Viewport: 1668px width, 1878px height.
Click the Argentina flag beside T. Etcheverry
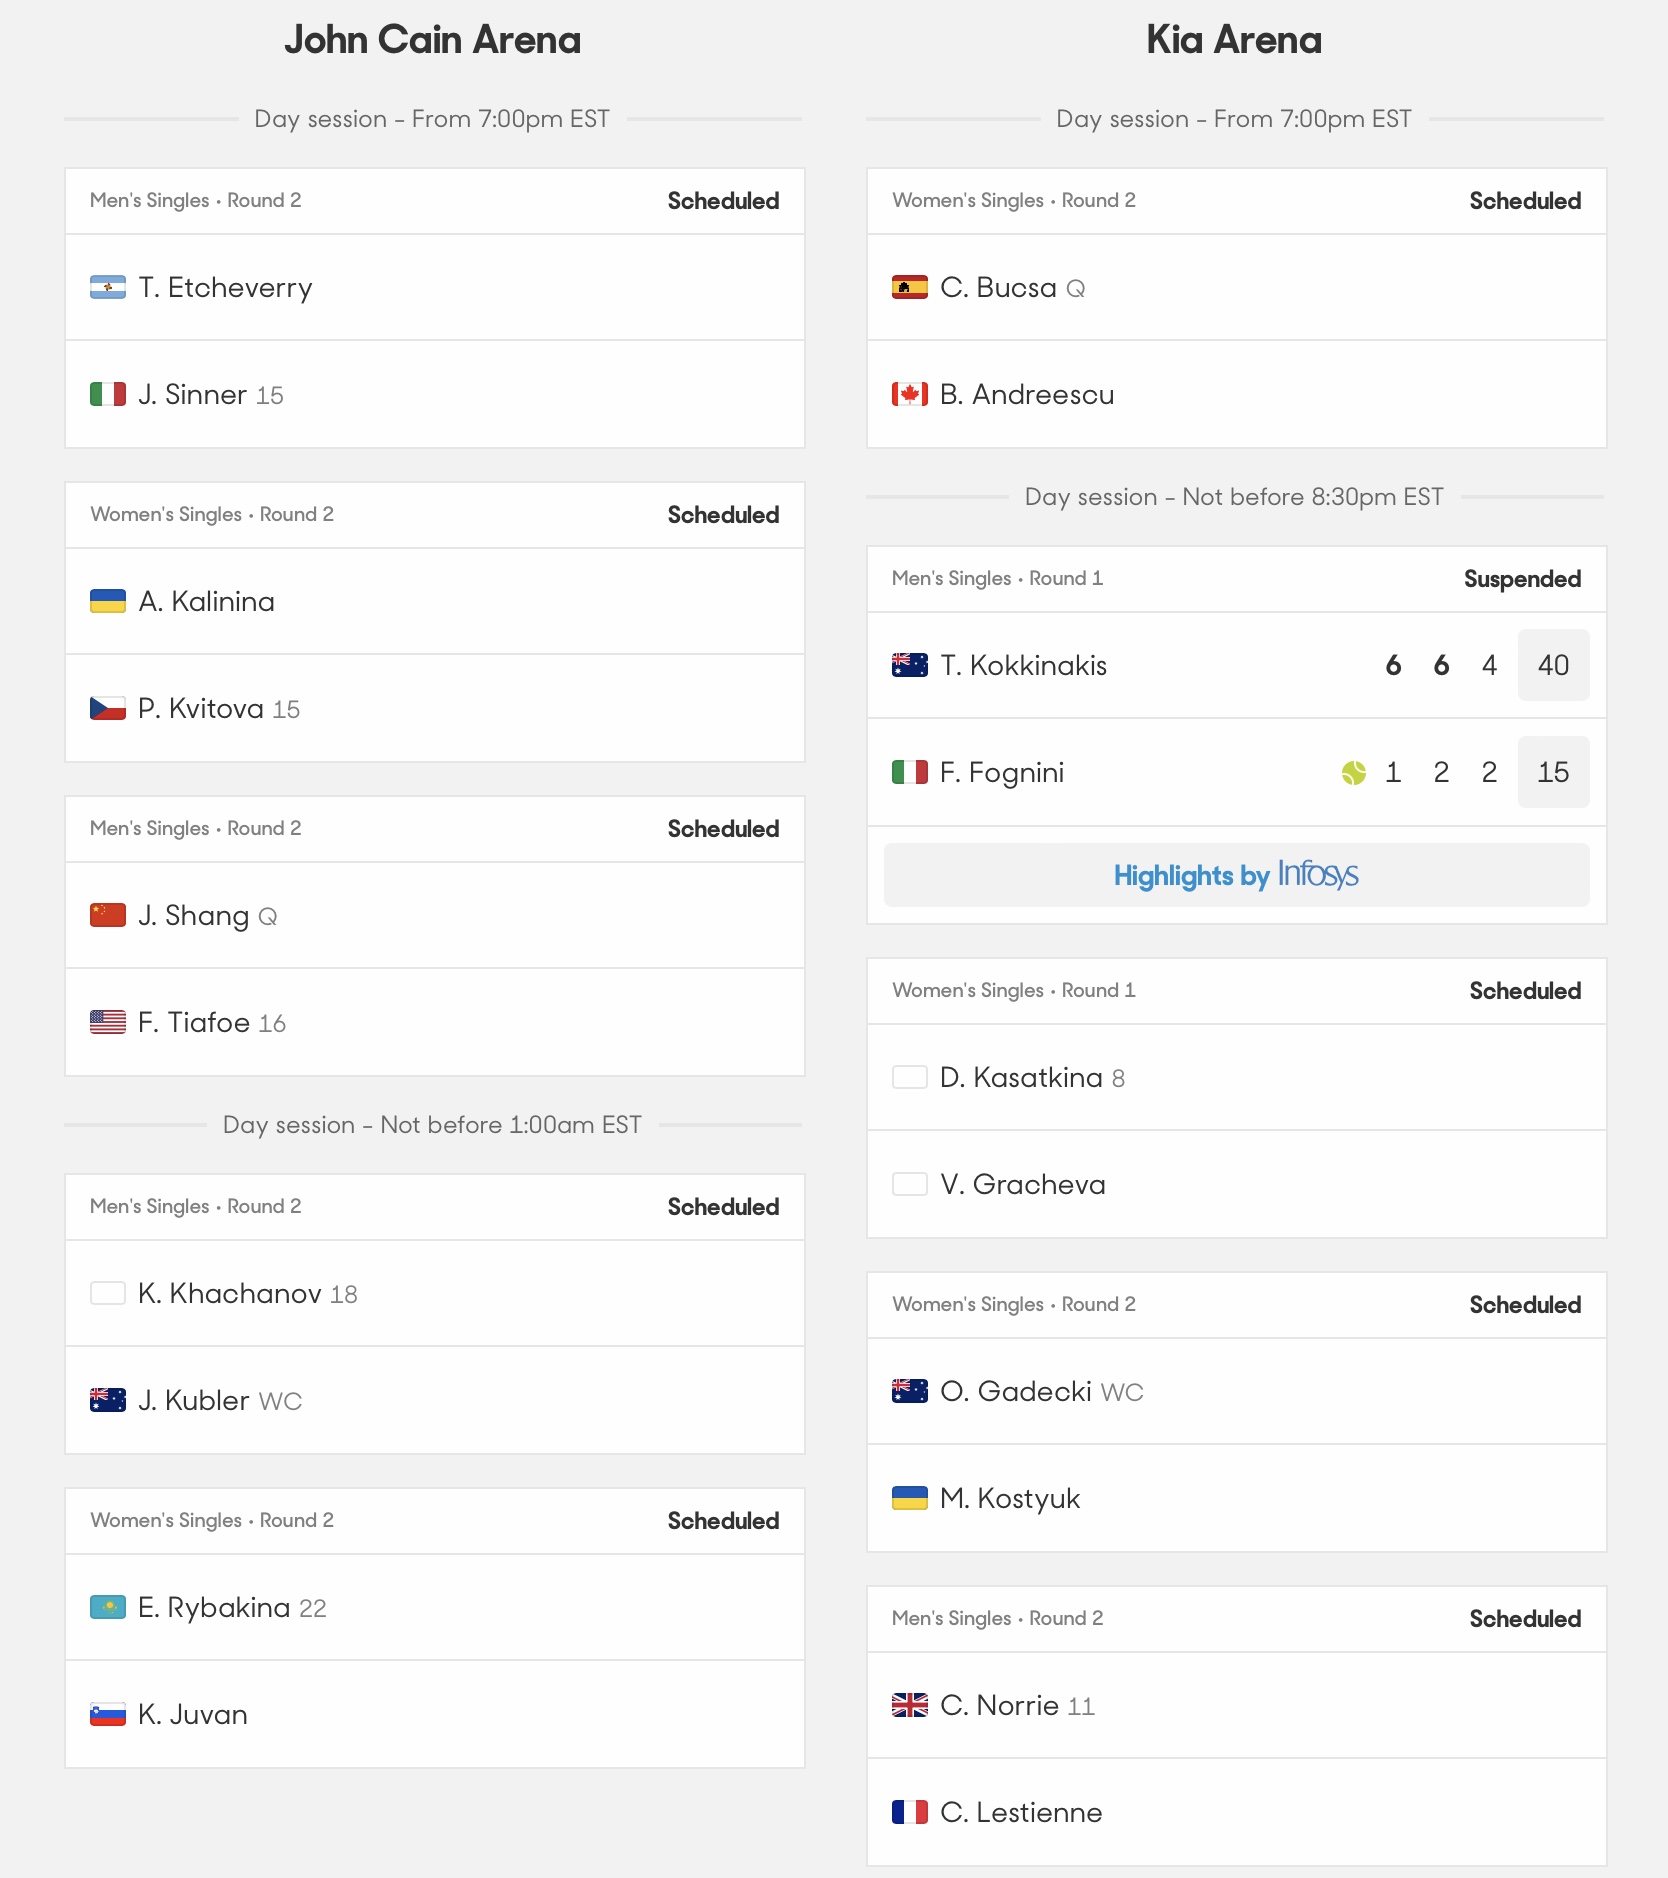107,288
